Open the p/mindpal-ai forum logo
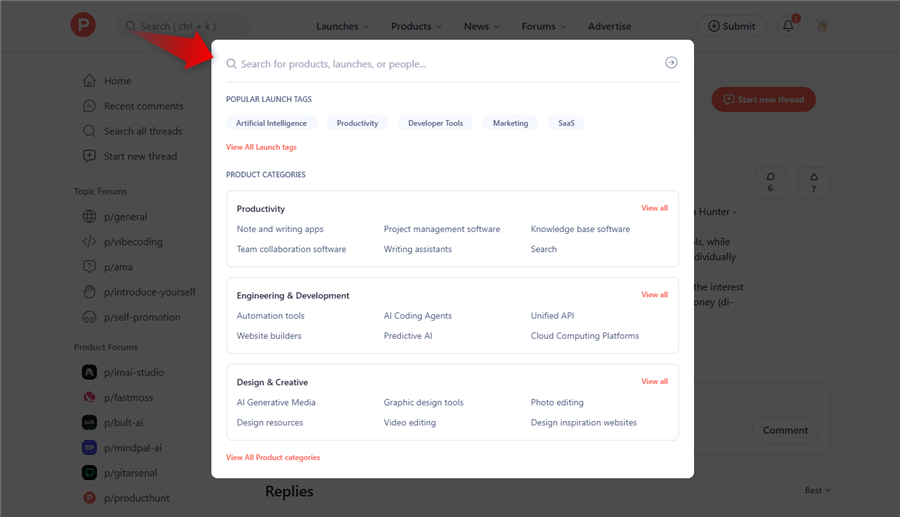The height and width of the screenshot is (517, 900). point(89,448)
